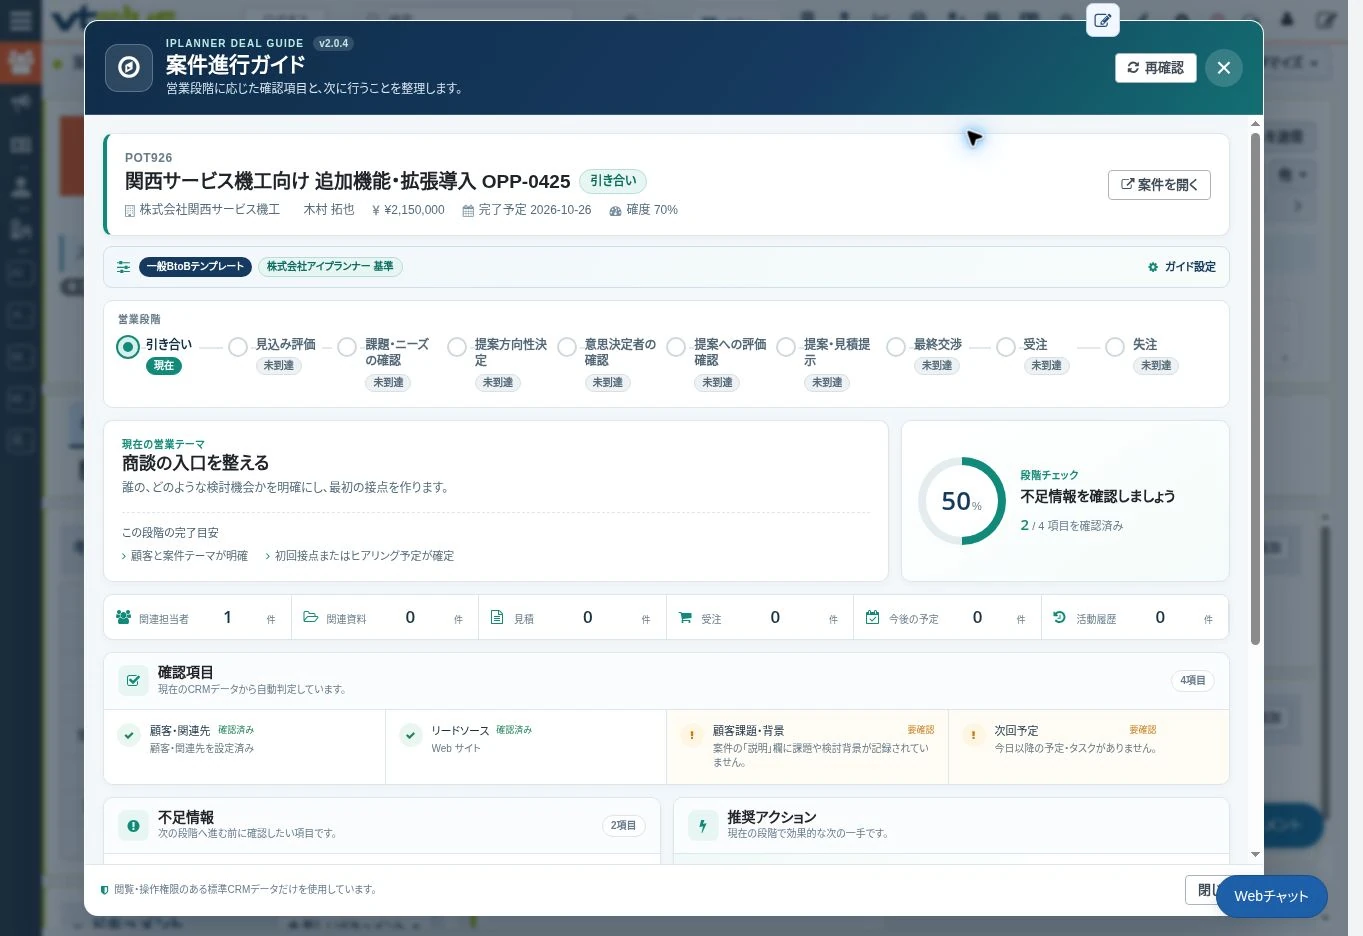The width and height of the screenshot is (1363, 936).
Task: Click the dialog's vertical scrollbar thumb
Action: tap(1255, 388)
